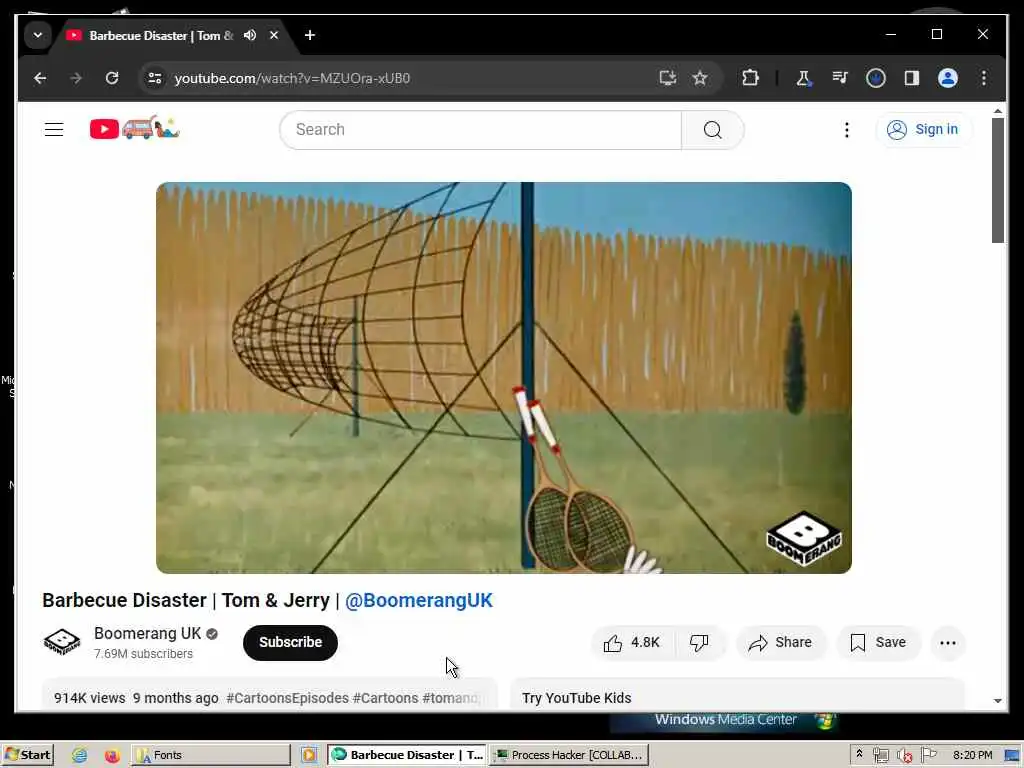Open more actions ellipsis beside Save

948,643
